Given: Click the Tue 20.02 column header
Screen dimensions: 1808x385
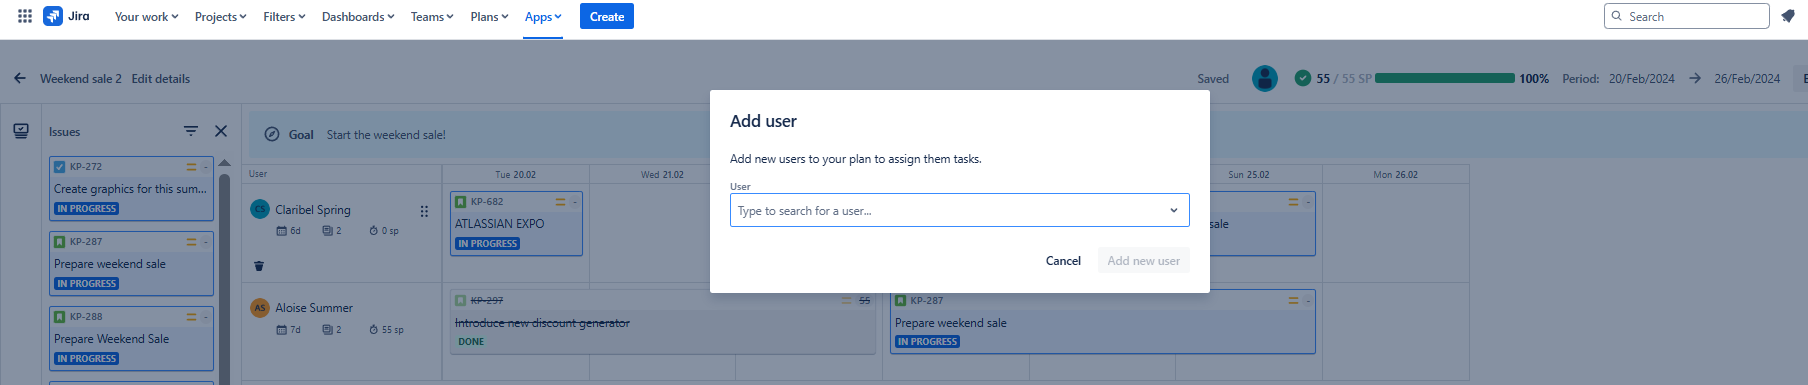Looking at the screenshot, I should pyautogui.click(x=516, y=175).
